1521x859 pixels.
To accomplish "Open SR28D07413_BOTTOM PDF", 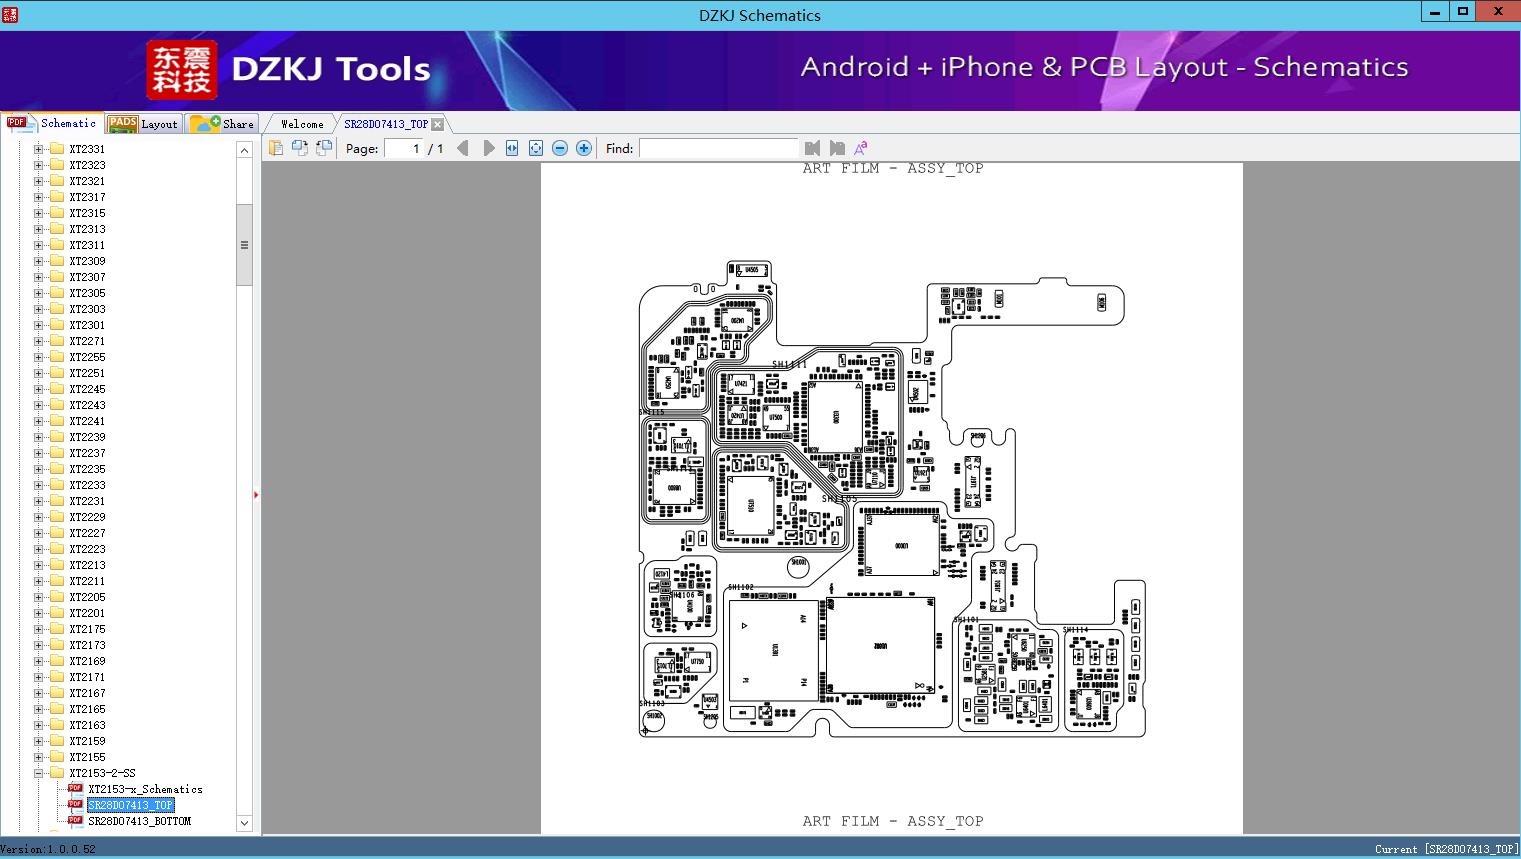I will (139, 821).
